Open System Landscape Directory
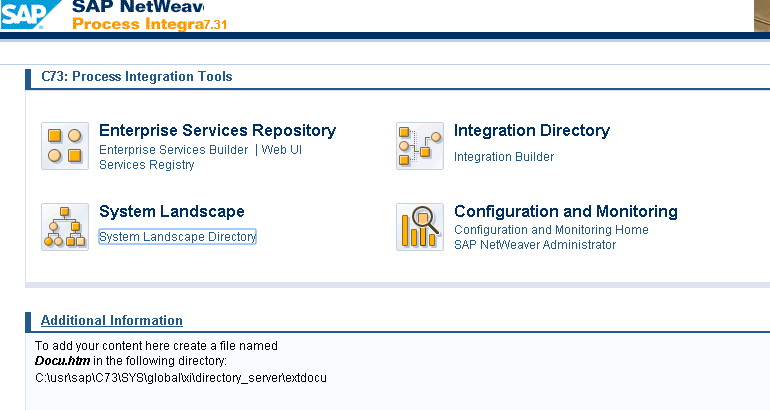The width and height of the screenshot is (770, 410). (x=177, y=237)
